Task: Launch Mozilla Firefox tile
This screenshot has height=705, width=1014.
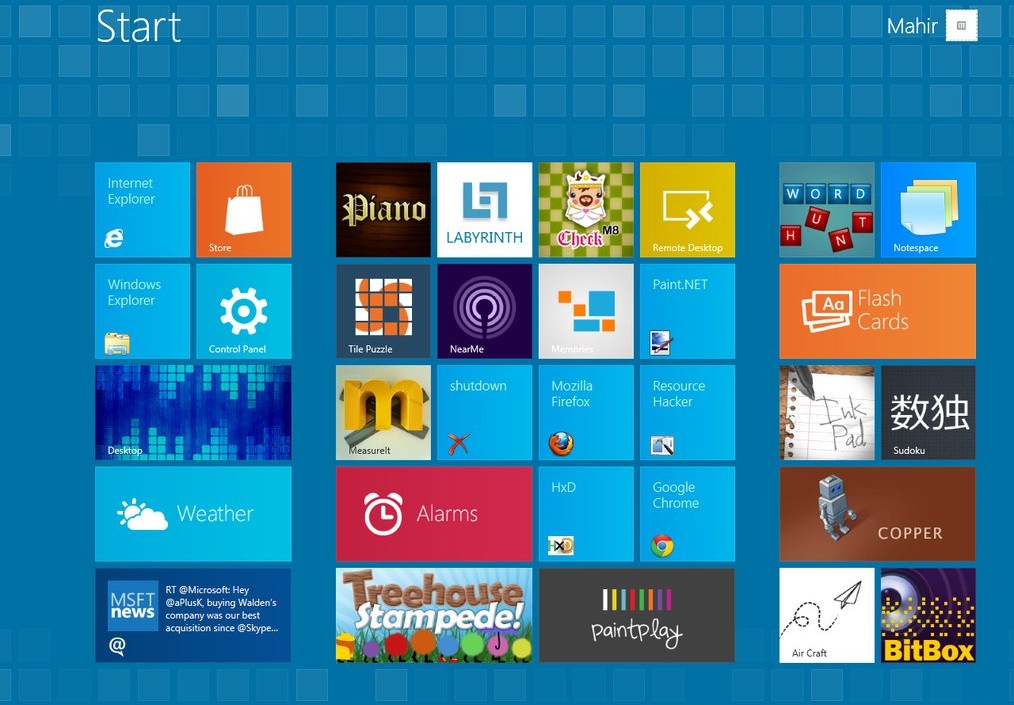Action: click(586, 413)
